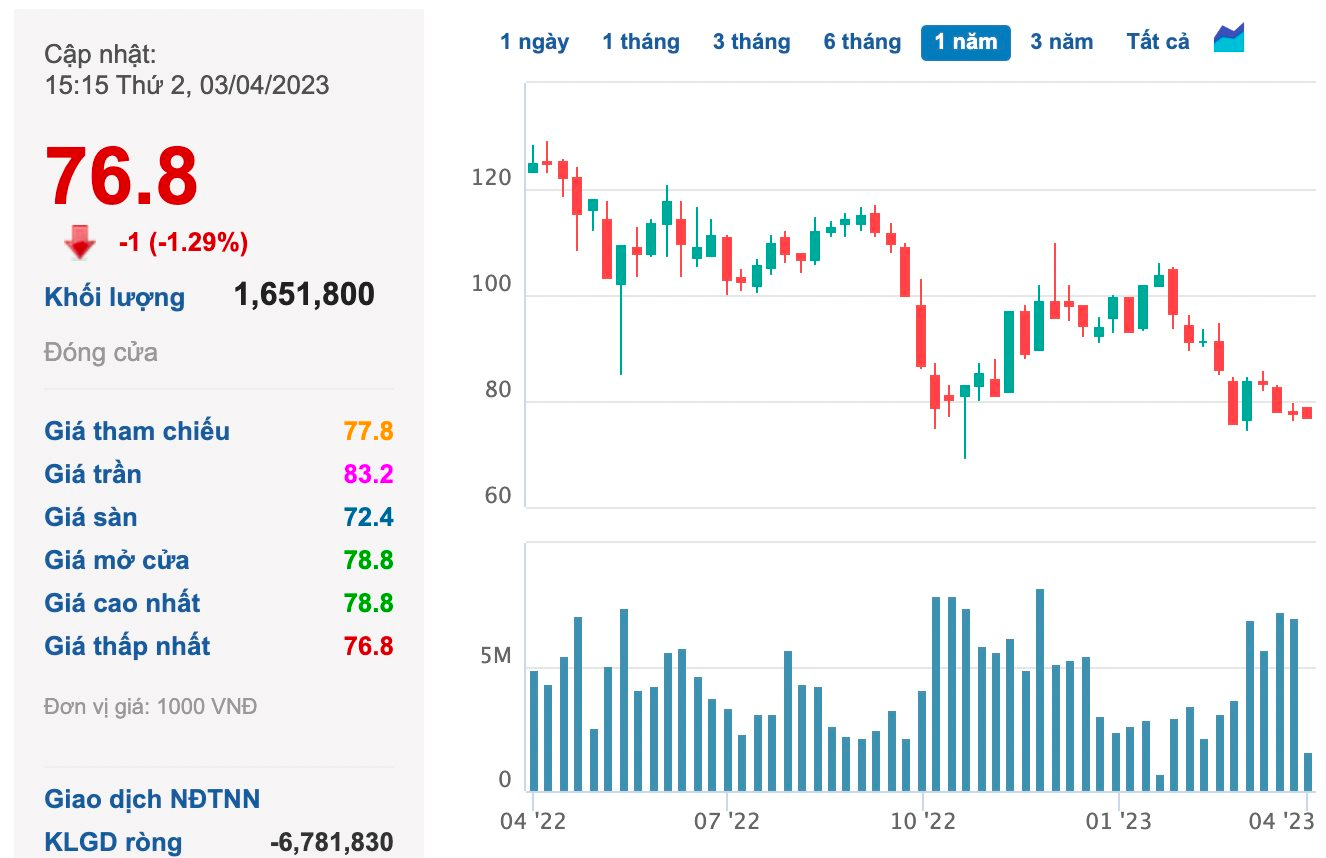This screenshot has height=858, width=1326.
Task: Click the lowest price value 76.8
Action: [x=368, y=646]
